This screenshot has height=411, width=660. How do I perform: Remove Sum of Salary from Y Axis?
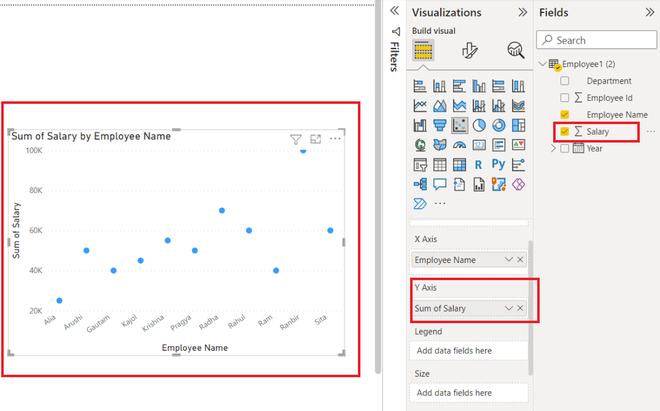pos(520,308)
